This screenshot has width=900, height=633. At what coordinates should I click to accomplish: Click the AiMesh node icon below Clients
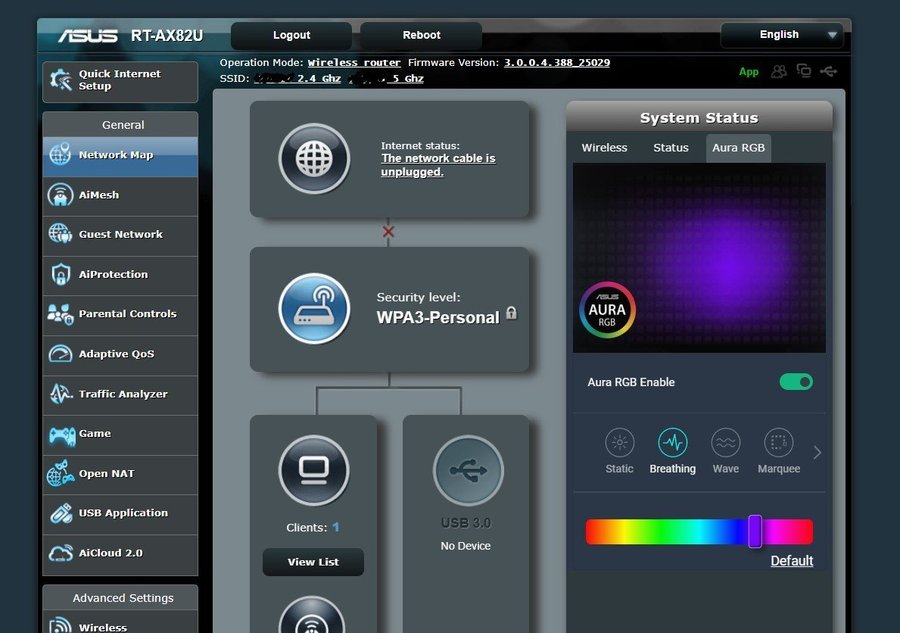[x=312, y=615]
